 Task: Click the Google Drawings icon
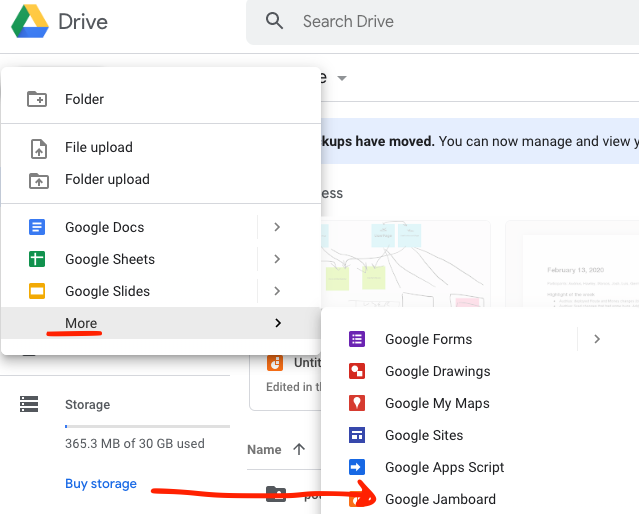coord(357,371)
